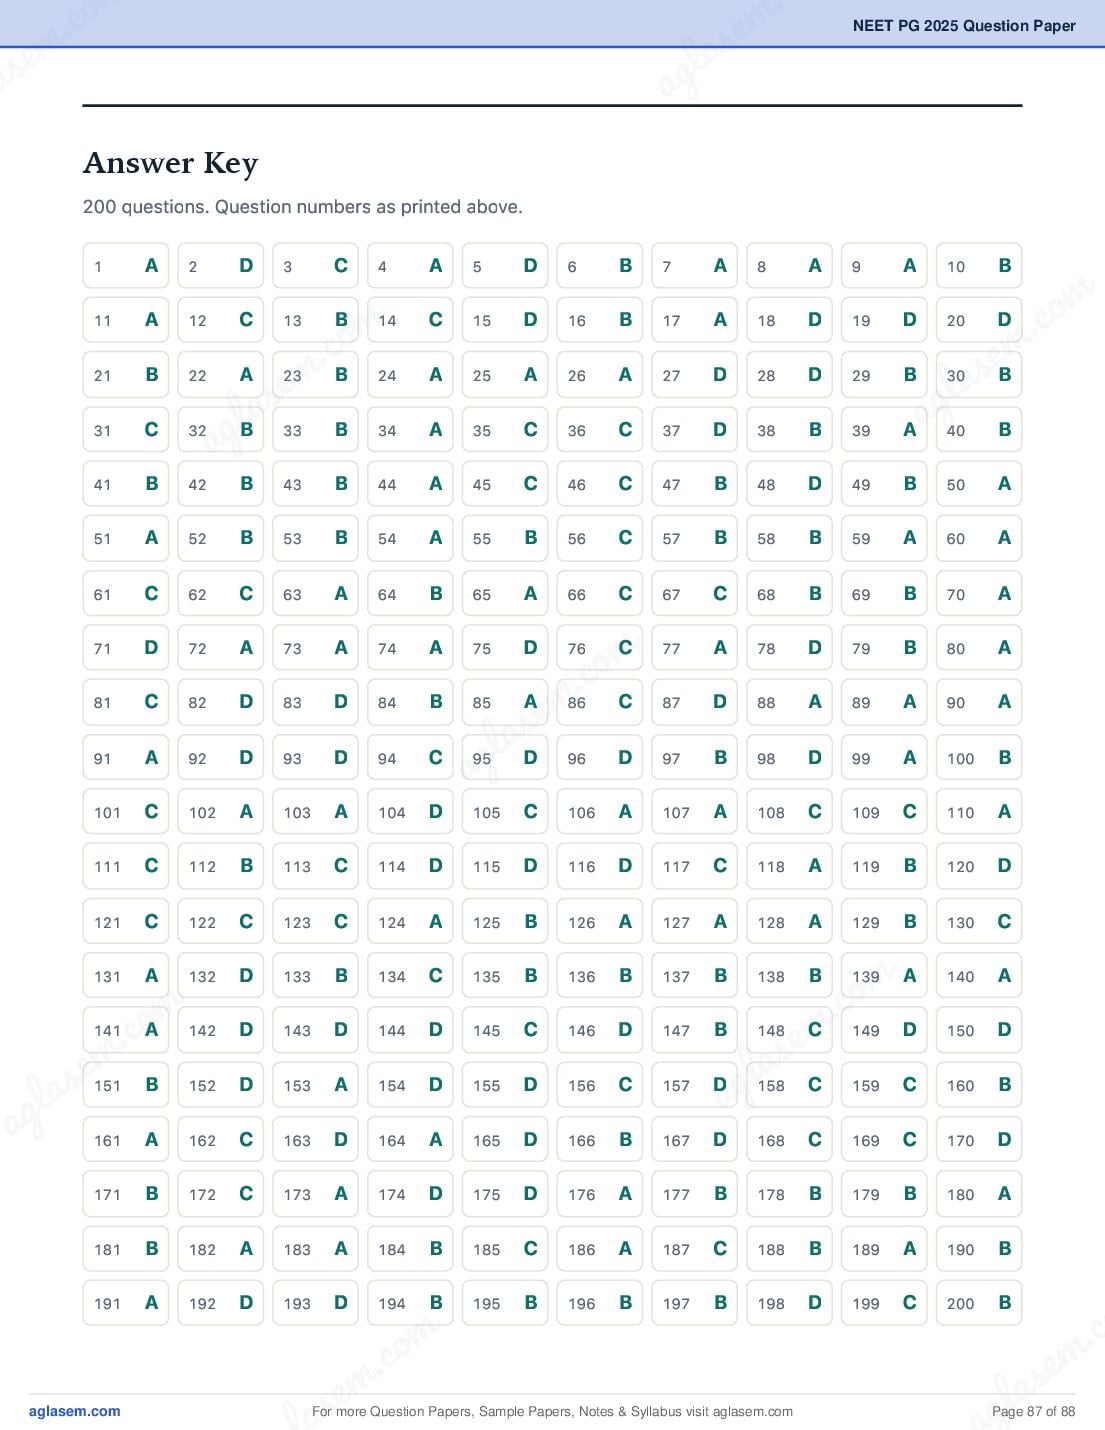Select answer box for question 148
The height and width of the screenshot is (1430, 1105).
tap(789, 1030)
